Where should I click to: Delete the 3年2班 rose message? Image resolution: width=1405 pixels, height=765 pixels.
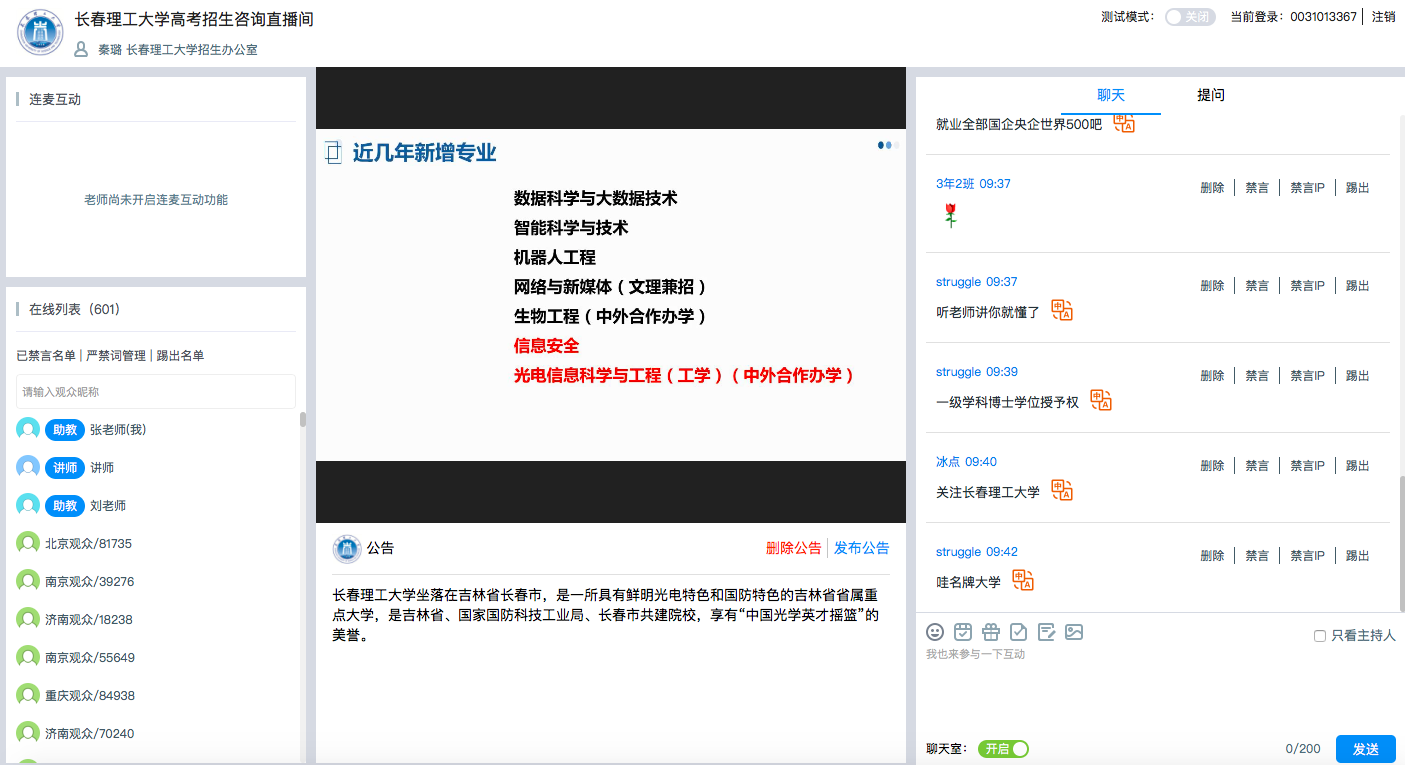tap(1212, 188)
